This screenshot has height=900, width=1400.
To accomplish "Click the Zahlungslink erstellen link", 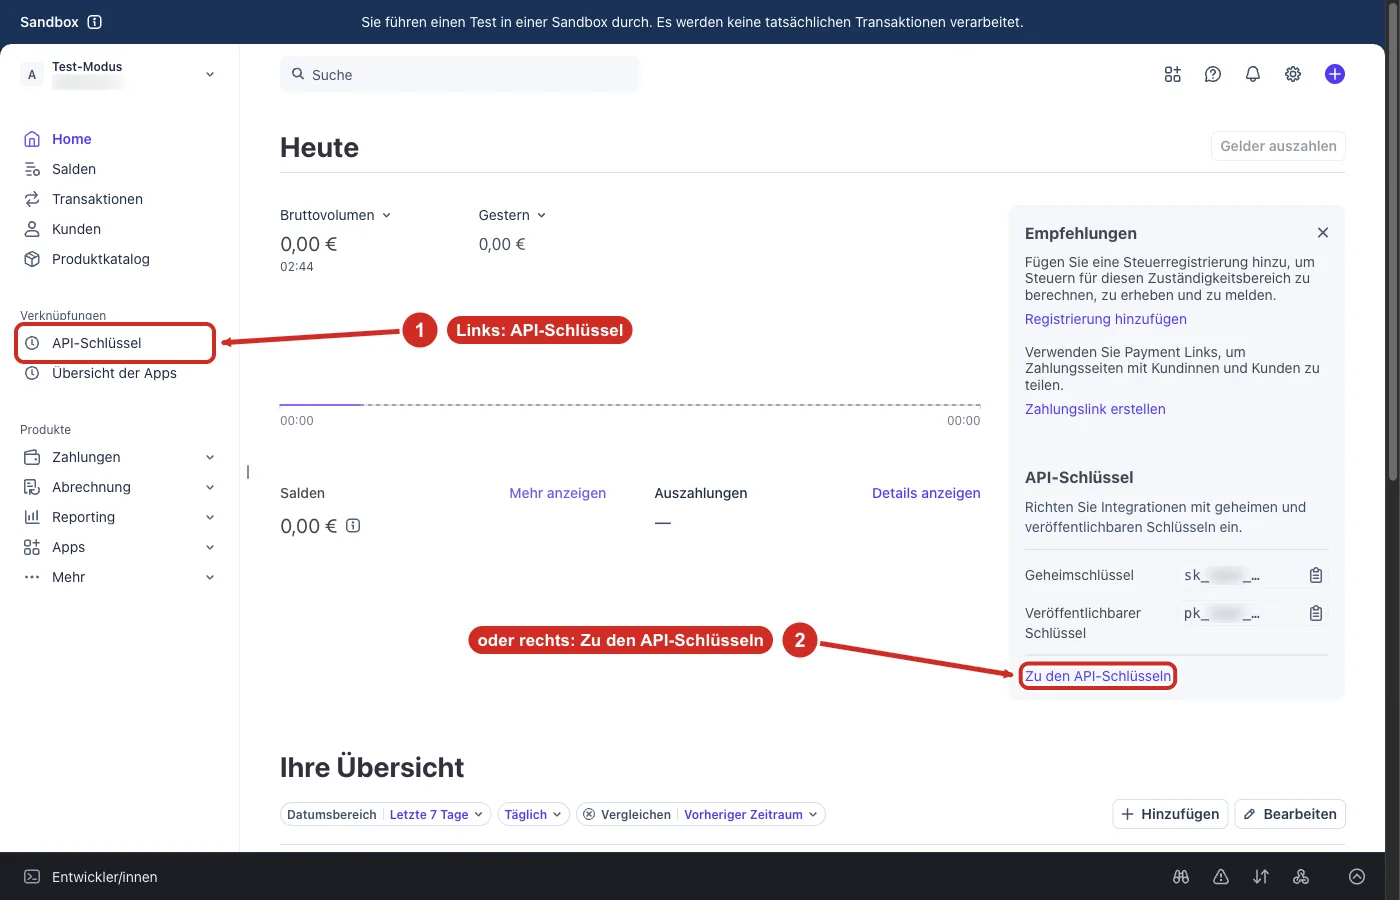I will tap(1095, 409).
